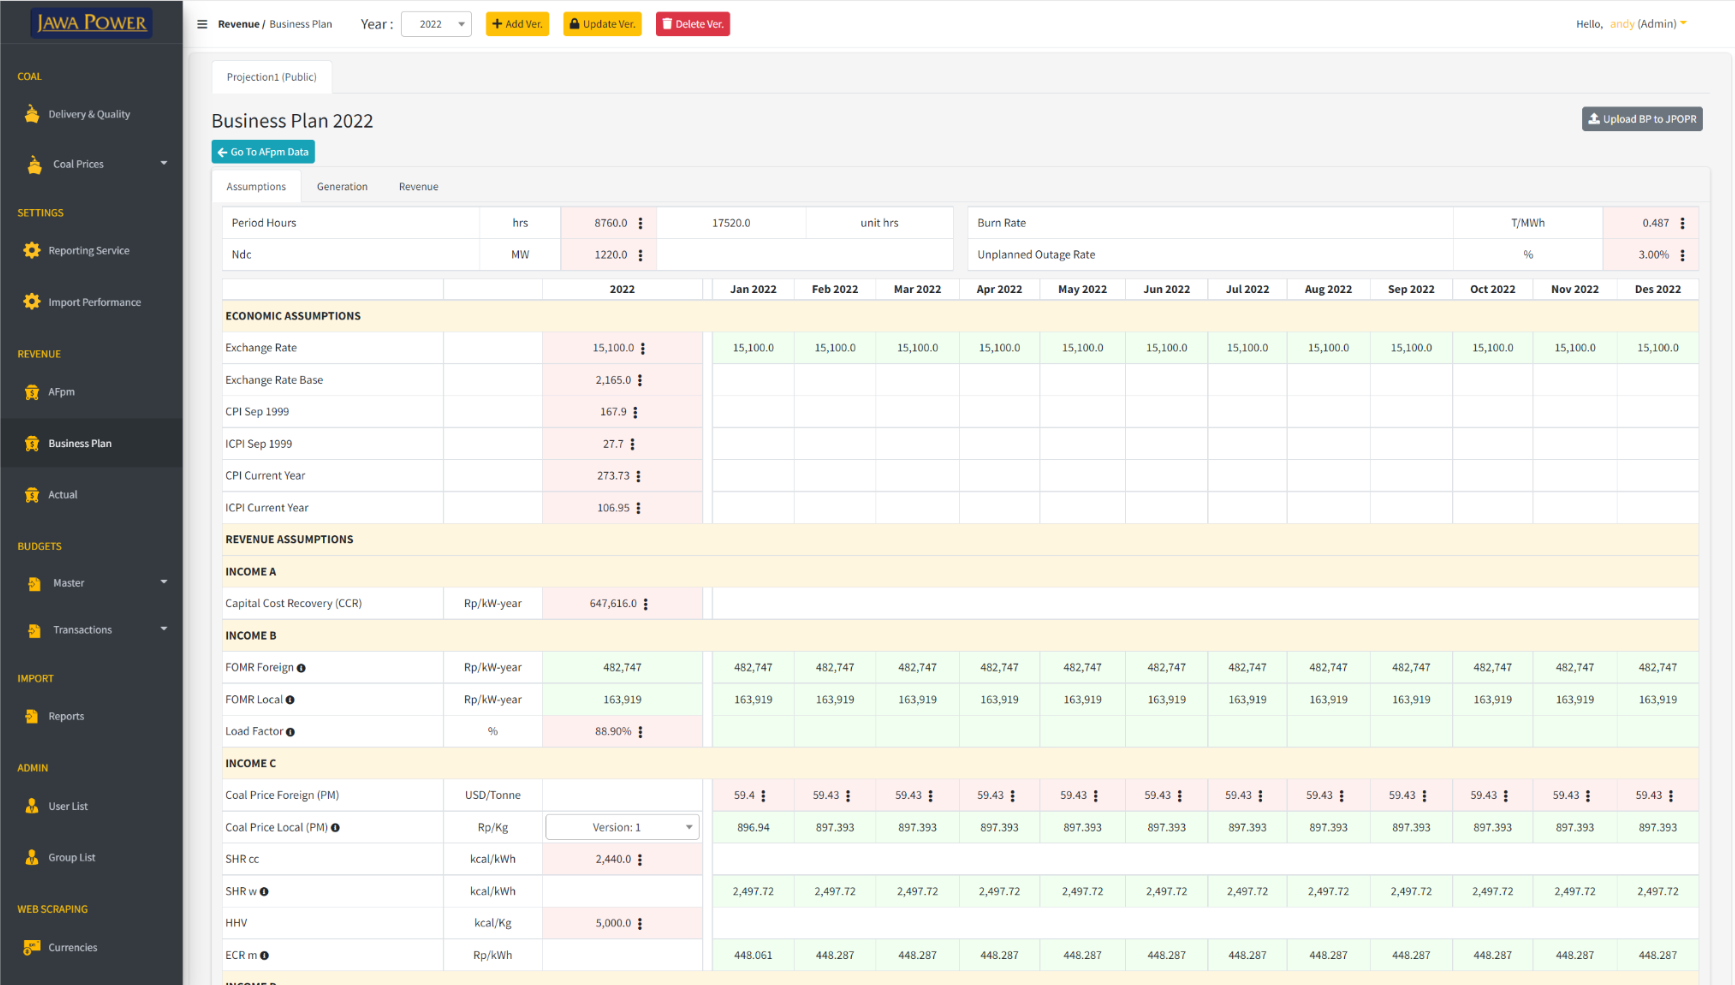Open the kebab menu for SHR cc 2,440.0

(640, 859)
